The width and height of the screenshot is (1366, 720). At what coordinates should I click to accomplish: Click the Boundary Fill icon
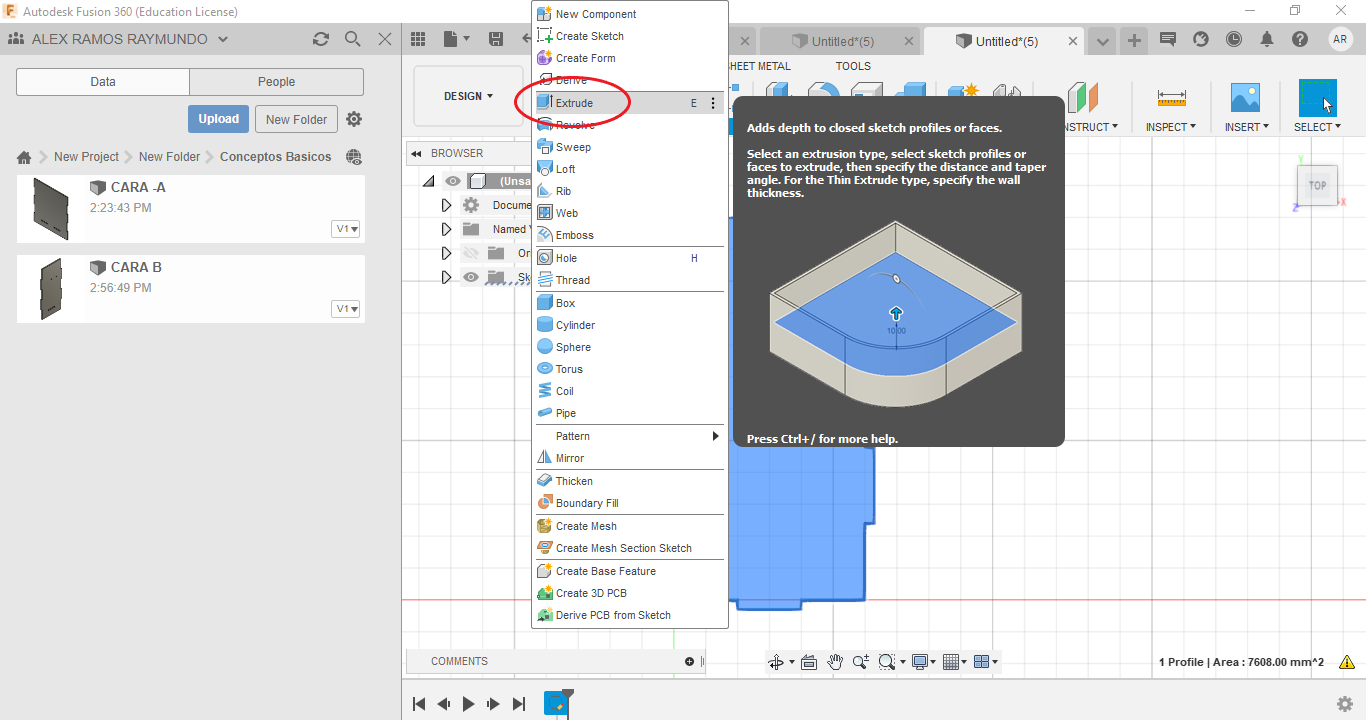point(545,503)
